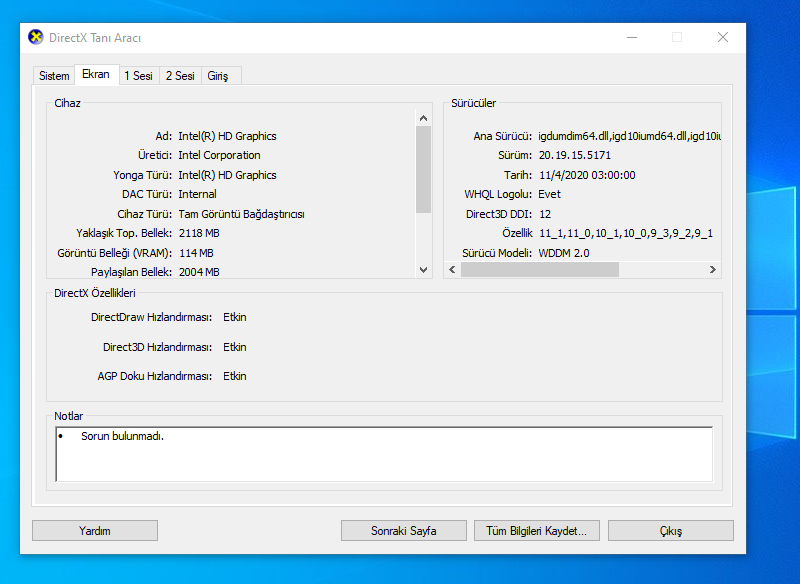800x584 pixels.
Task: Click the DirectX Tanı Aracı title icon
Action: pos(36,37)
